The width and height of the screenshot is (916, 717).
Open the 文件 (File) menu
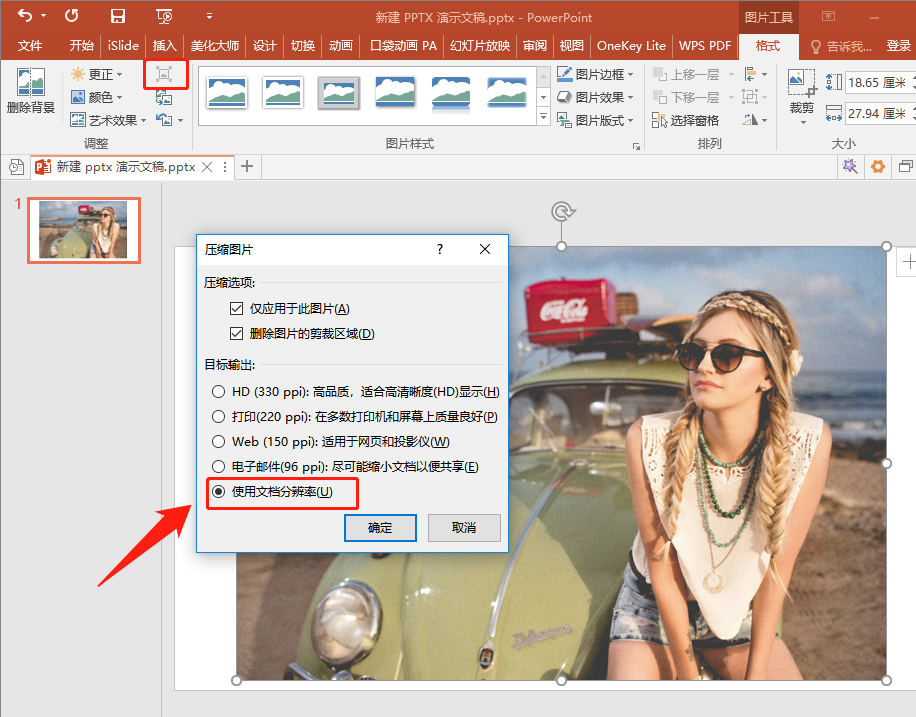coord(30,46)
